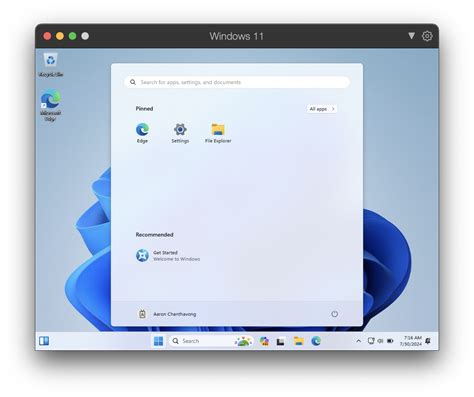This screenshot has height=397, width=474.
Task: Open the Copilot icon on taskbar
Action: 264,341
